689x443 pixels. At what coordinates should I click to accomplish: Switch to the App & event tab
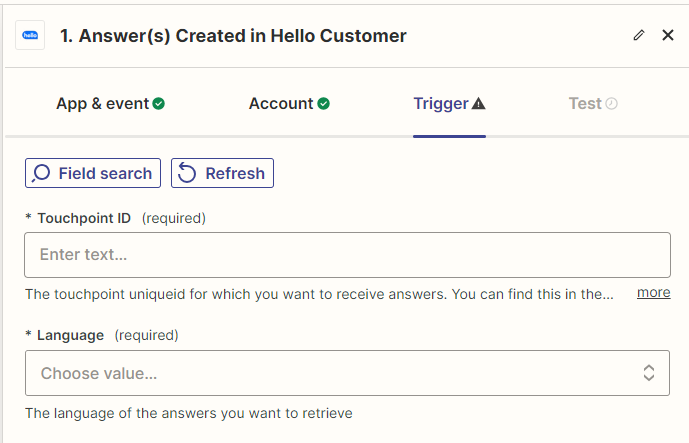(102, 103)
